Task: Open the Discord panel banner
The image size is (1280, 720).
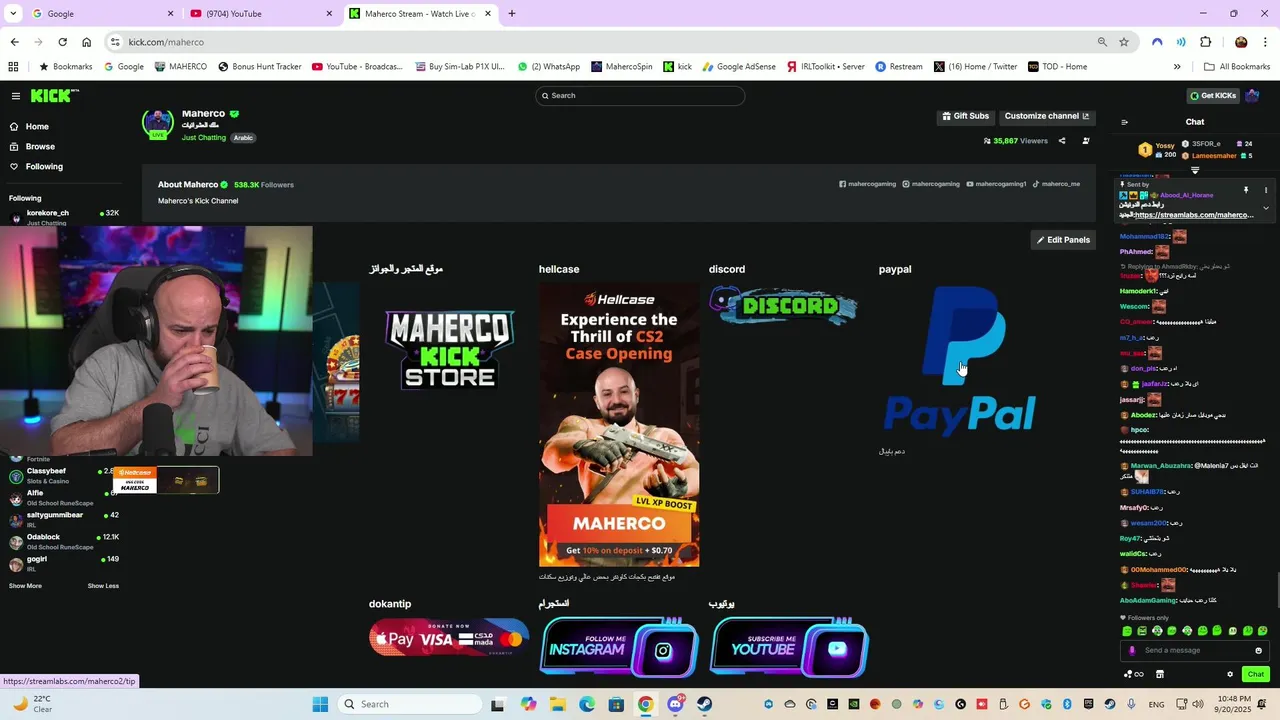Action: [x=784, y=306]
